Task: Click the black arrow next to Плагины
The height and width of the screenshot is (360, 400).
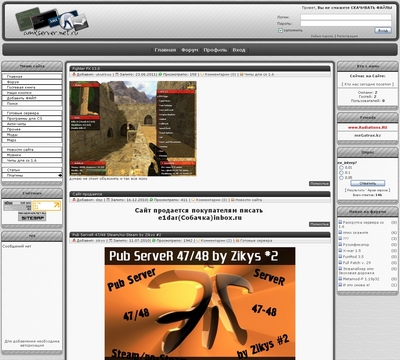Action: point(60,175)
